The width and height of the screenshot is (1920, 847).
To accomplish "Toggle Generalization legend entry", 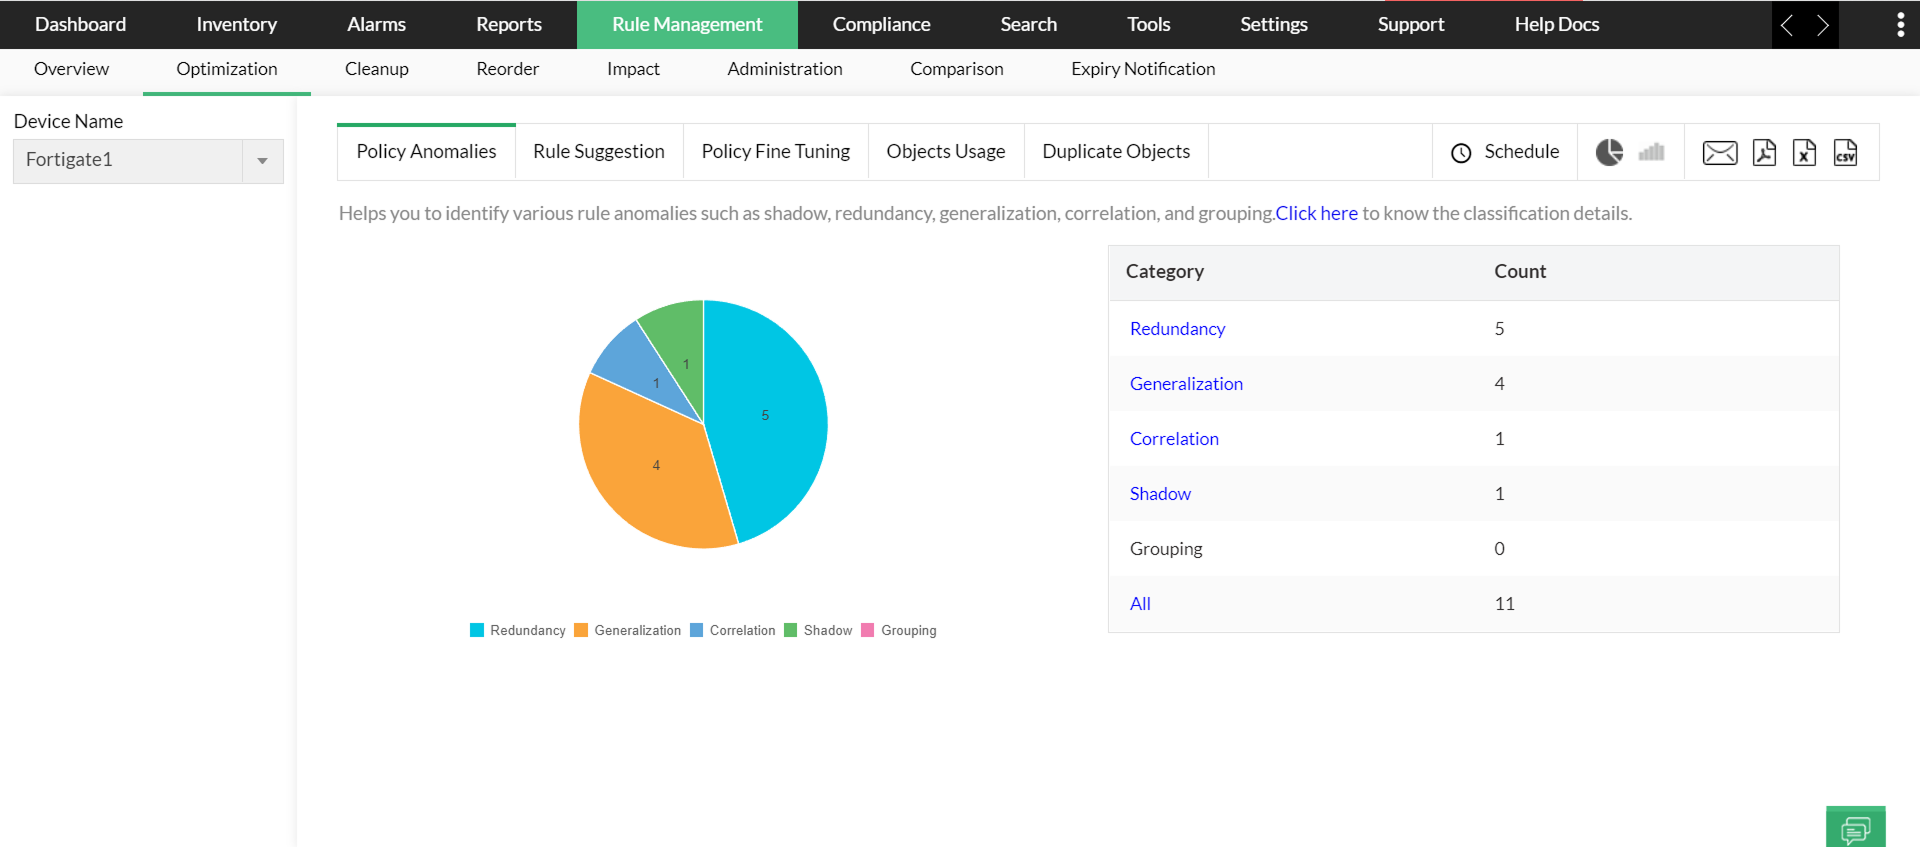I will tap(628, 631).
